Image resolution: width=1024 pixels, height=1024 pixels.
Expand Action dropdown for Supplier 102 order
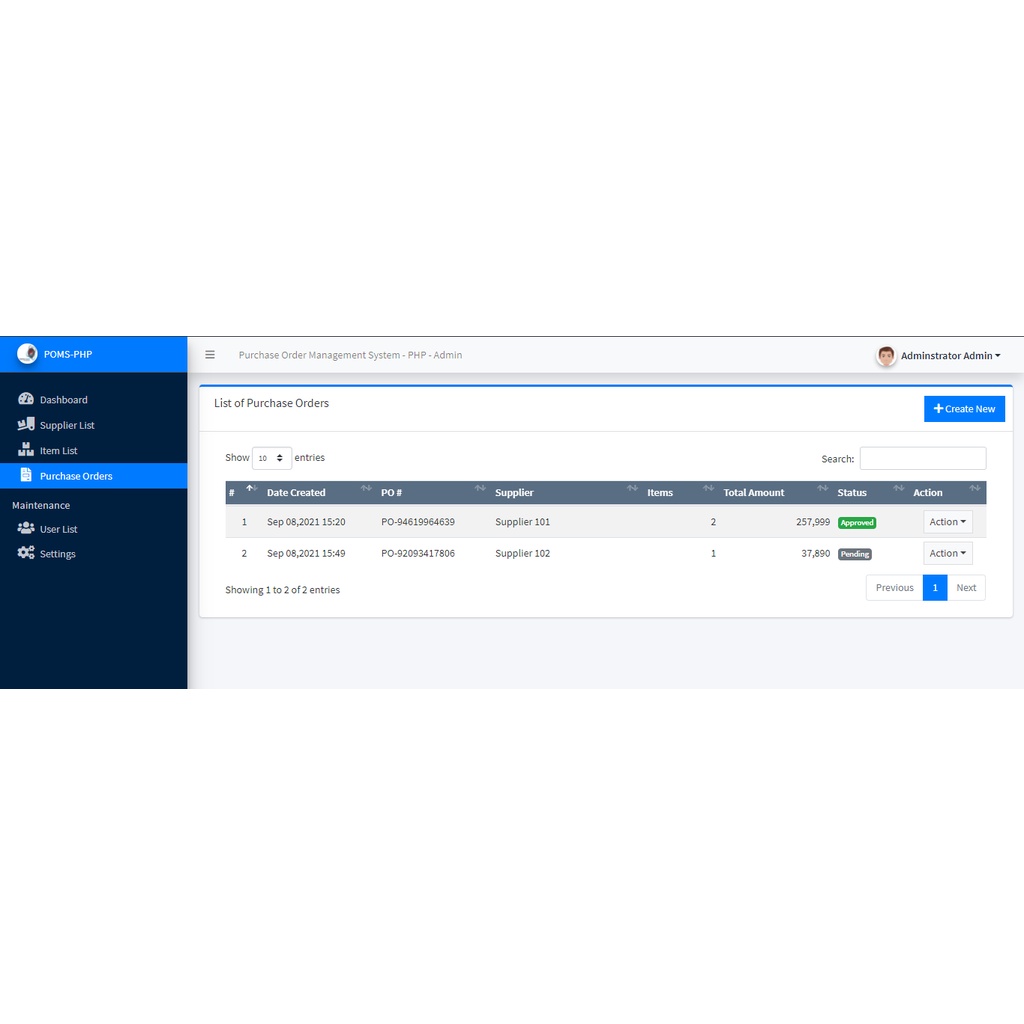coord(947,553)
